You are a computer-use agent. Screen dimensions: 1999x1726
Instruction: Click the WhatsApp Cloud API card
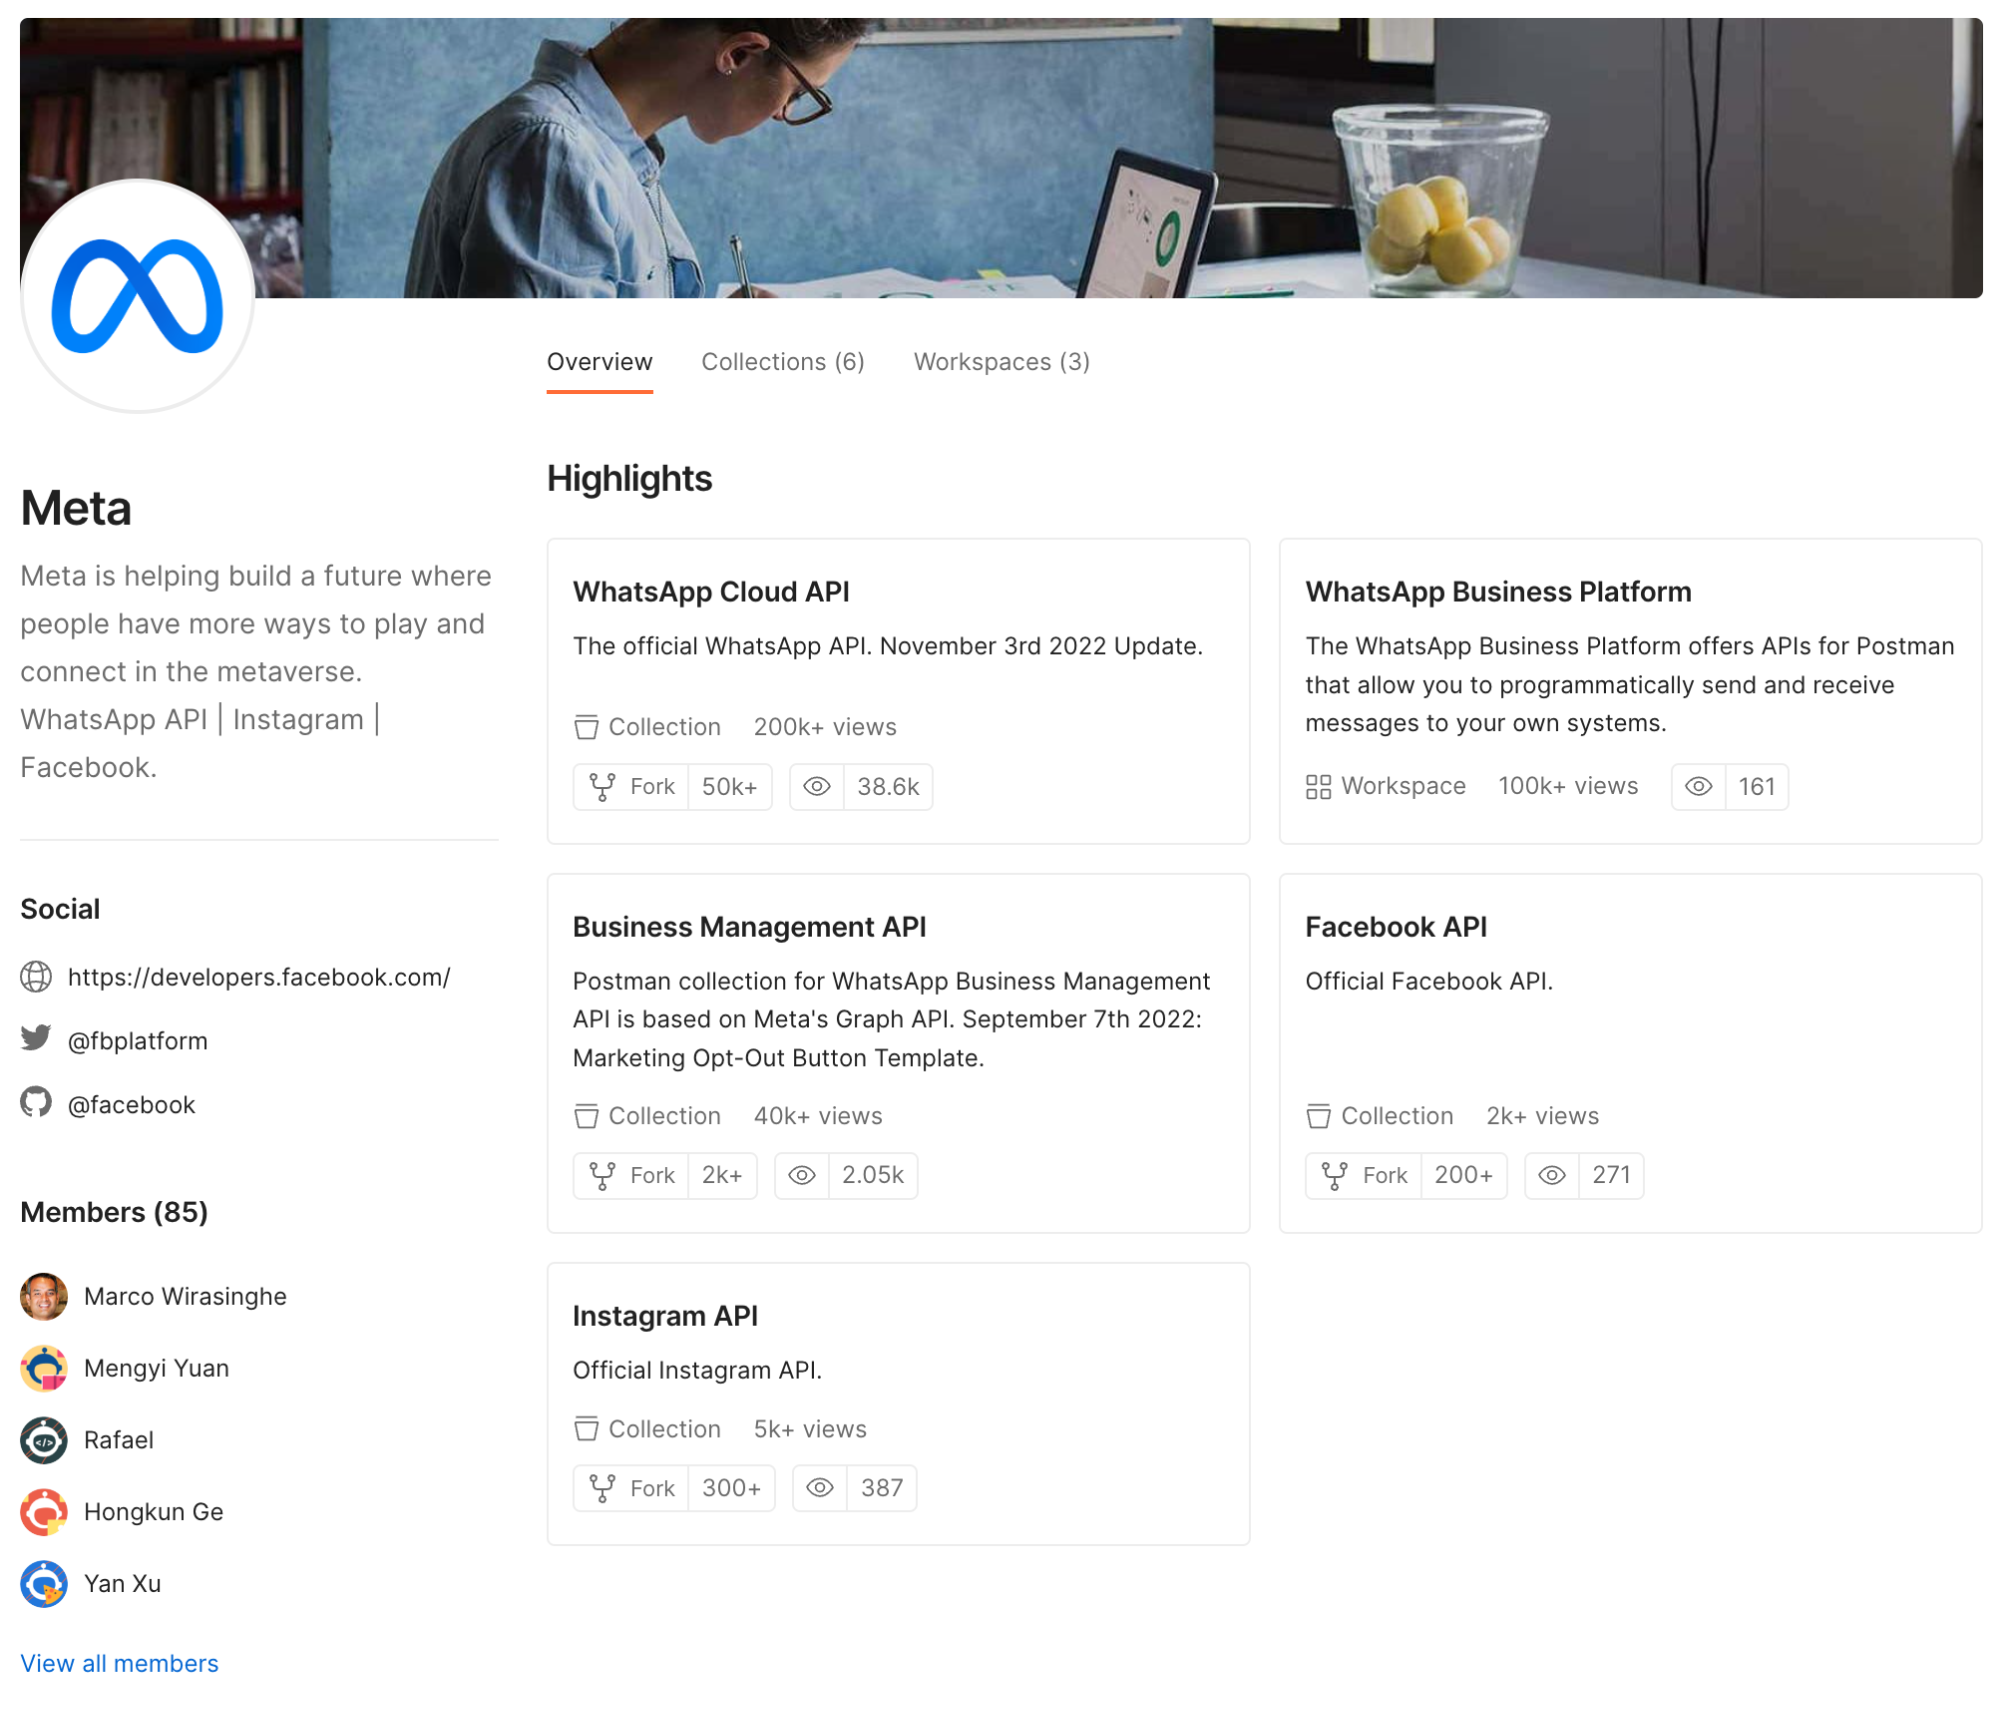[898, 689]
